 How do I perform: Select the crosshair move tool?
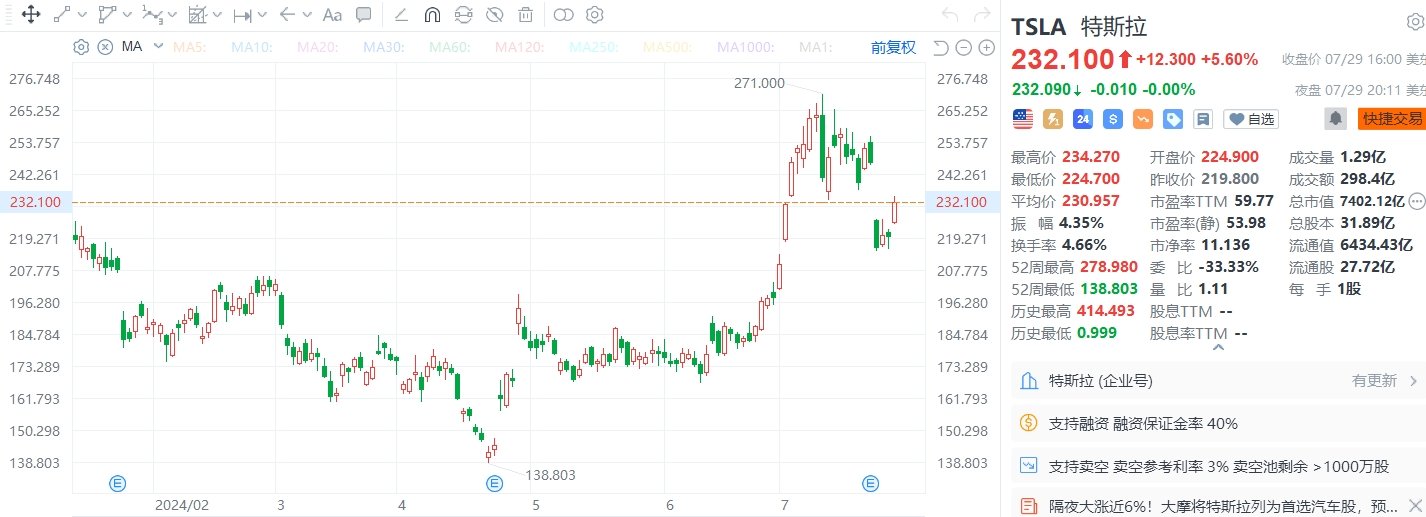tap(30, 15)
